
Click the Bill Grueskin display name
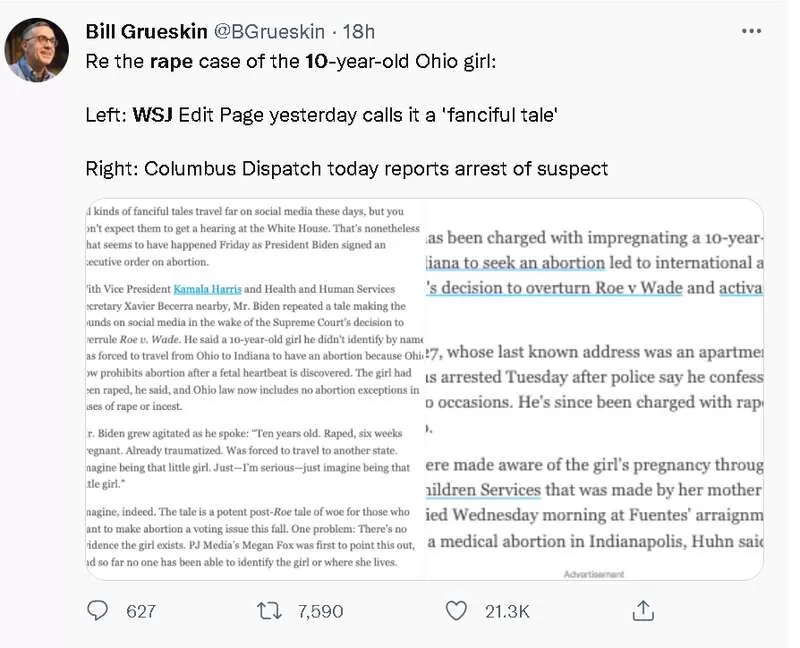click(x=146, y=32)
